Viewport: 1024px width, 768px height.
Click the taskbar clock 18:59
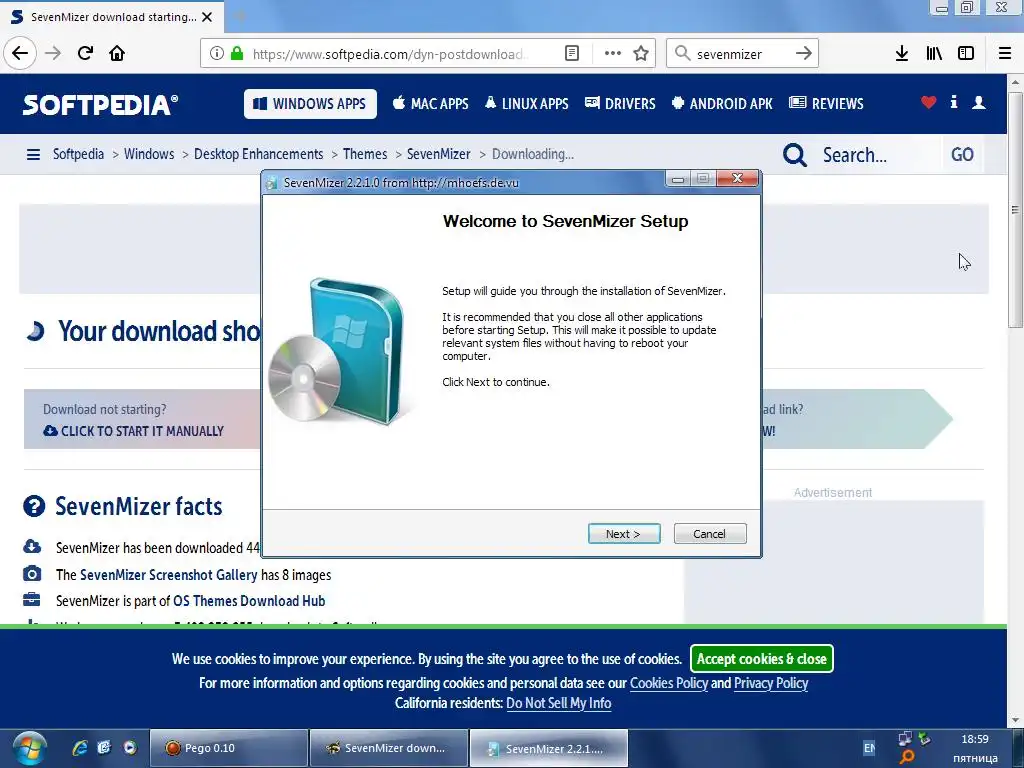coord(975,739)
